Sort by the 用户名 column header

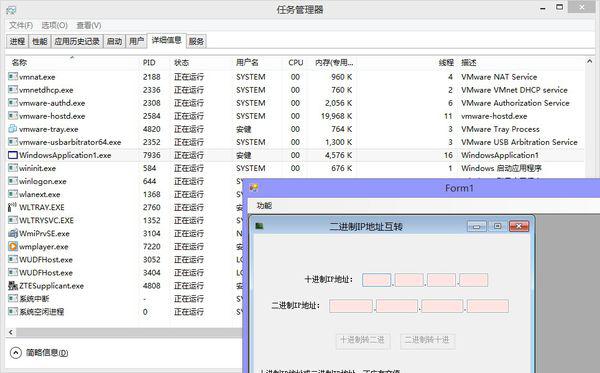coord(257,62)
